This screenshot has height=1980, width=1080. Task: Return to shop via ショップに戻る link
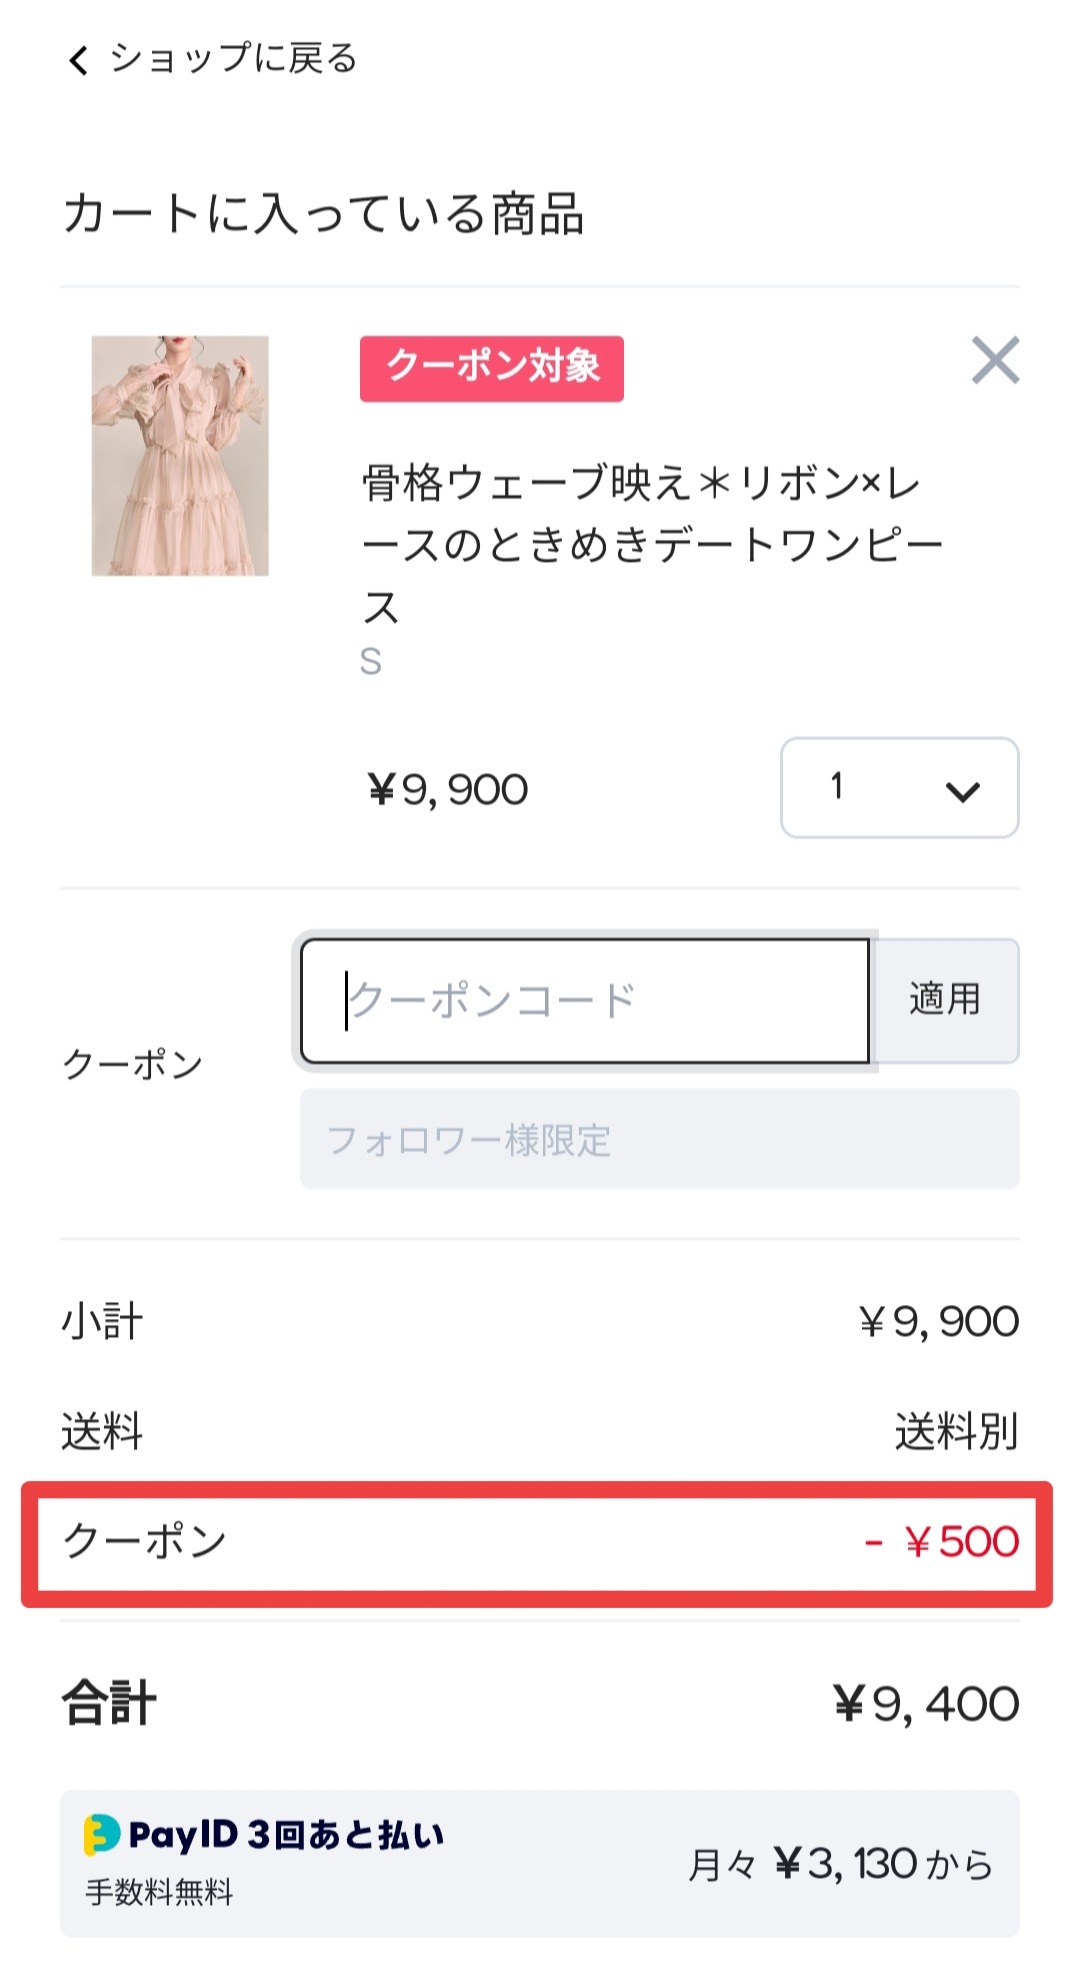(233, 59)
